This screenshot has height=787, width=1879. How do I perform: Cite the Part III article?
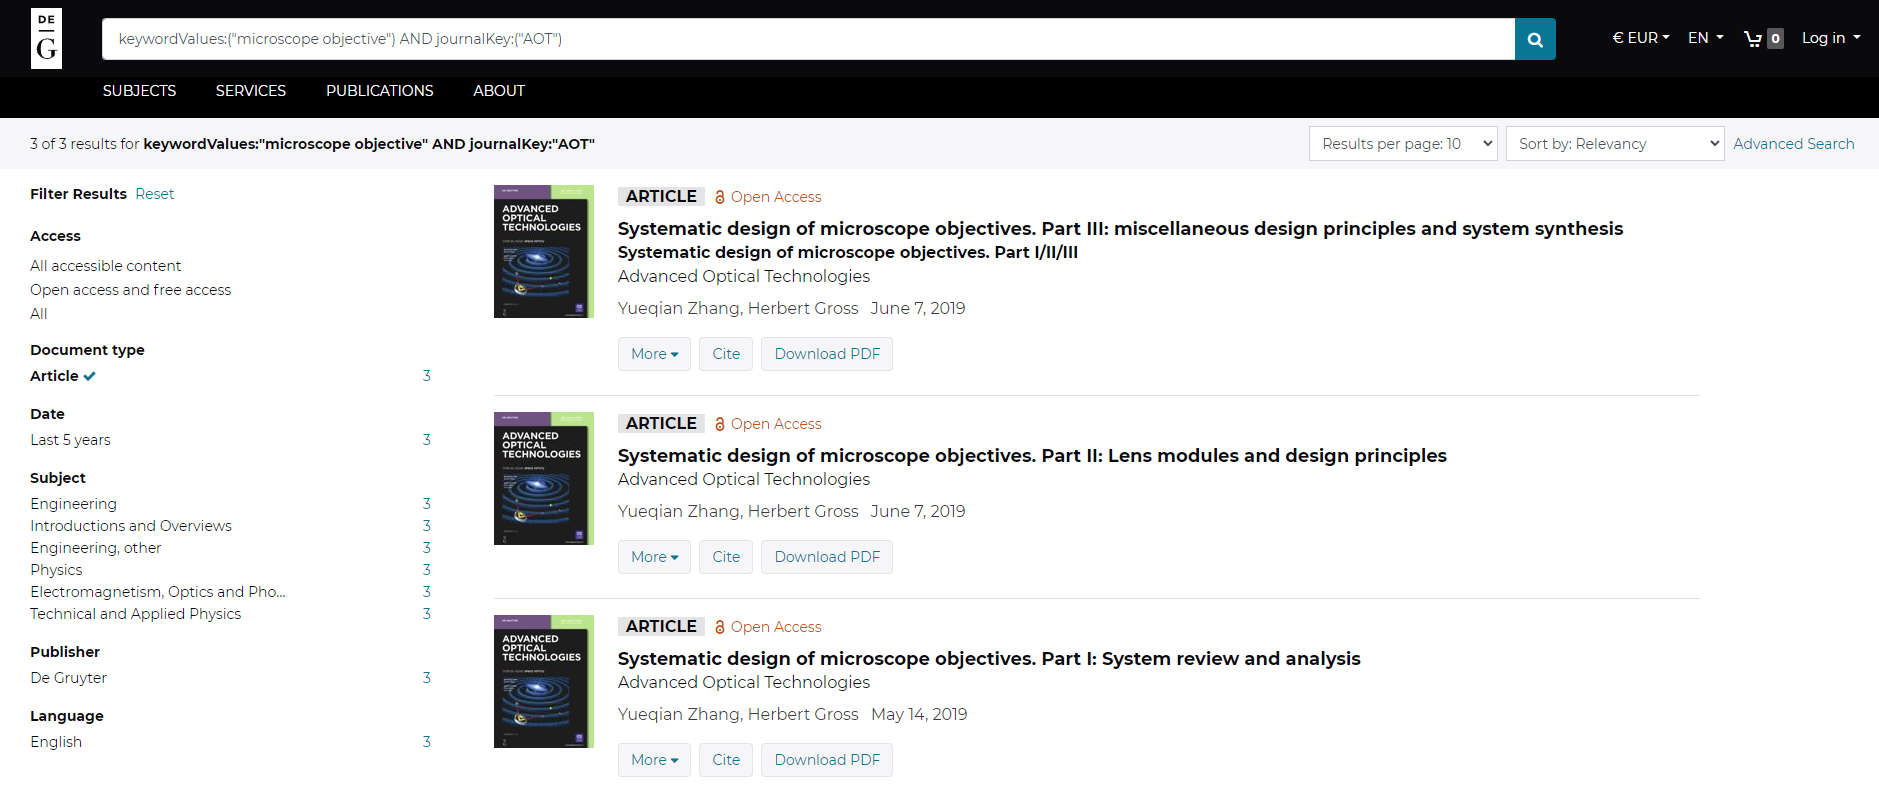coord(726,354)
